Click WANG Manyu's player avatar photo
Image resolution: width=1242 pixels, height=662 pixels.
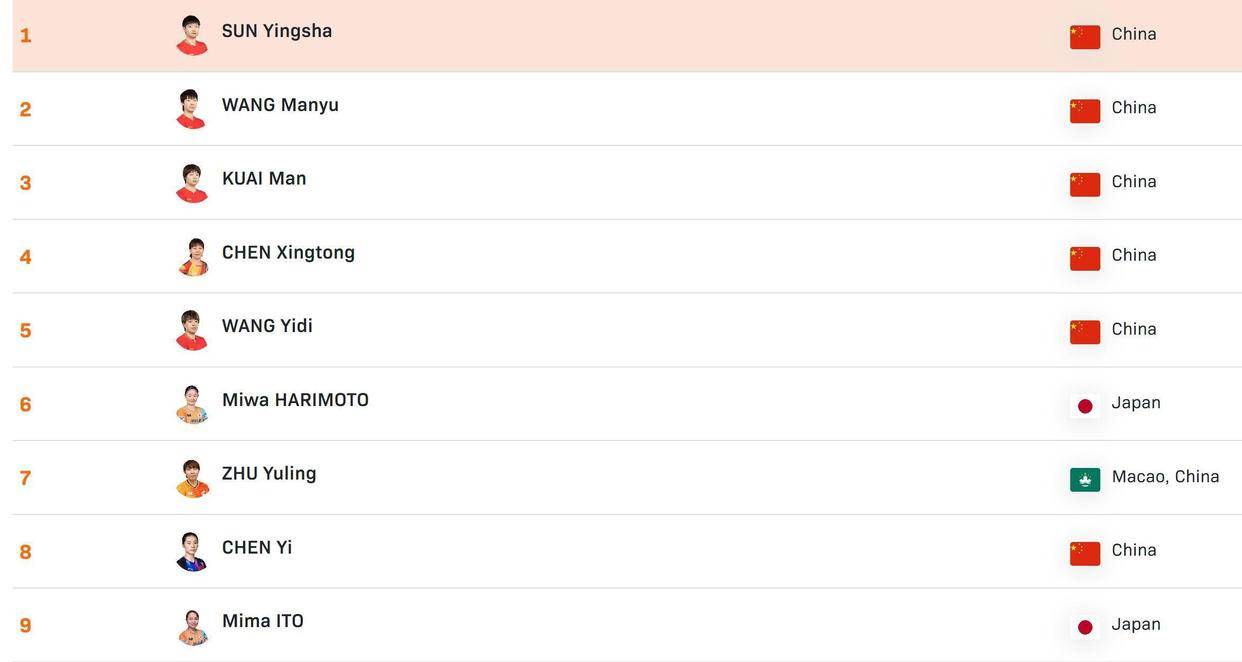pos(192,109)
